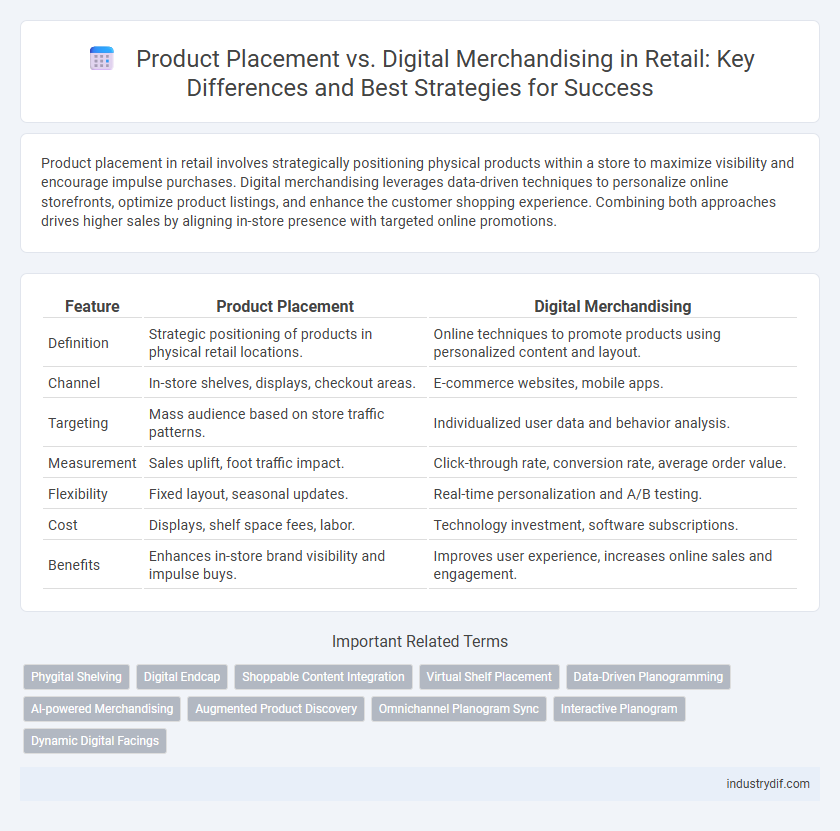
Task: Click the intro paragraph about product placement
Action: click(418, 192)
